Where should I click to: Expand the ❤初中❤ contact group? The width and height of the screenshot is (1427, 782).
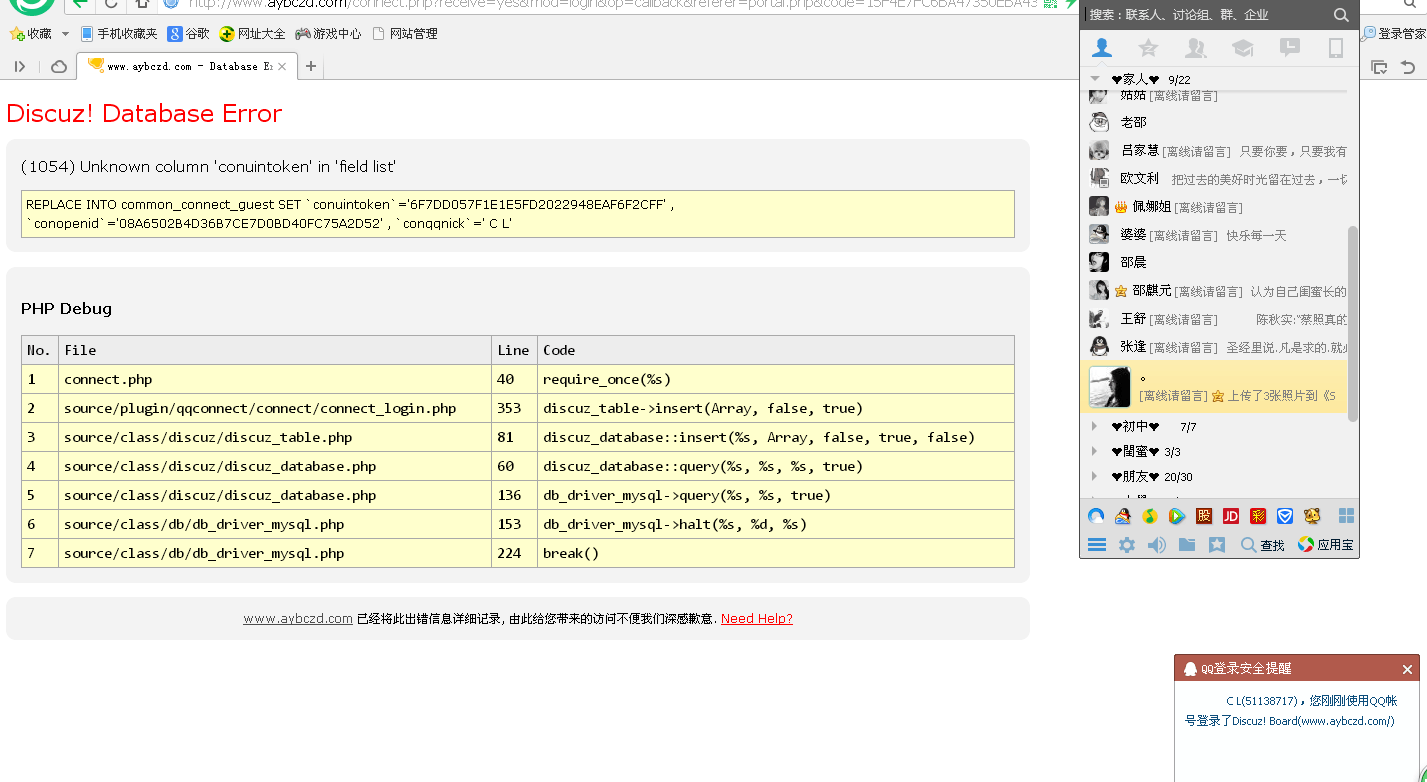[x=1096, y=427]
